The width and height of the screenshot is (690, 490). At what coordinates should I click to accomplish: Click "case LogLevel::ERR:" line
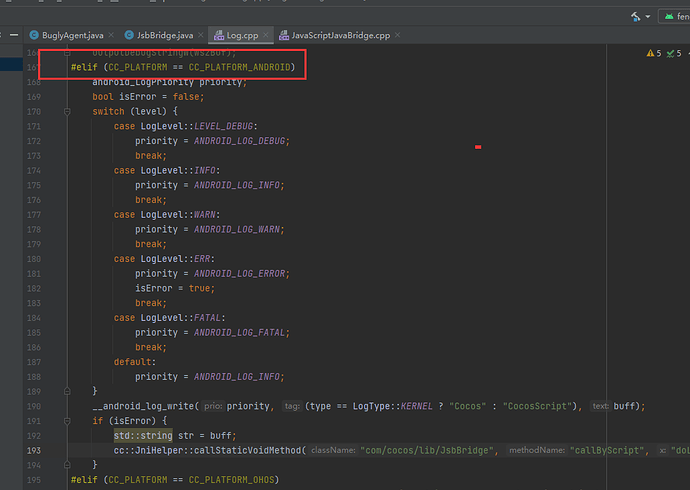click(x=164, y=259)
